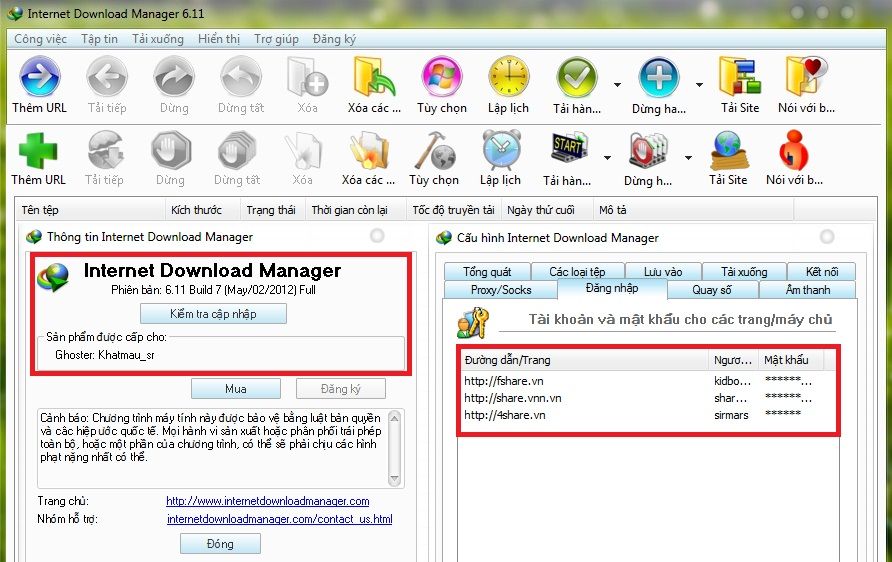Click the Dừng h... queue stop icon in second row
This screenshot has width=892, height=562.
pyautogui.click(x=649, y=151)
